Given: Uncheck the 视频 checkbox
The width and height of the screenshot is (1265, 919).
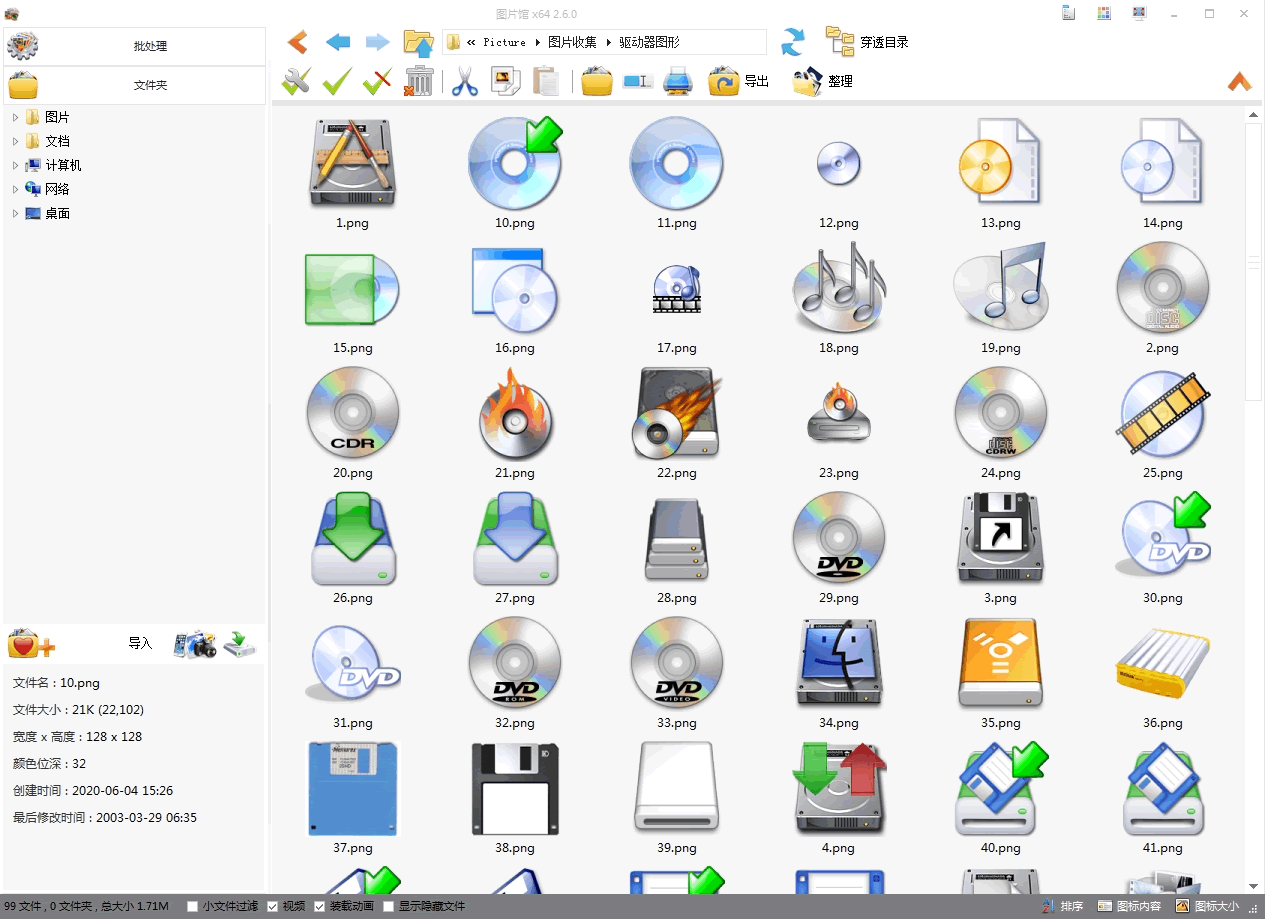Looking at the screenshot, I should 273,907.
